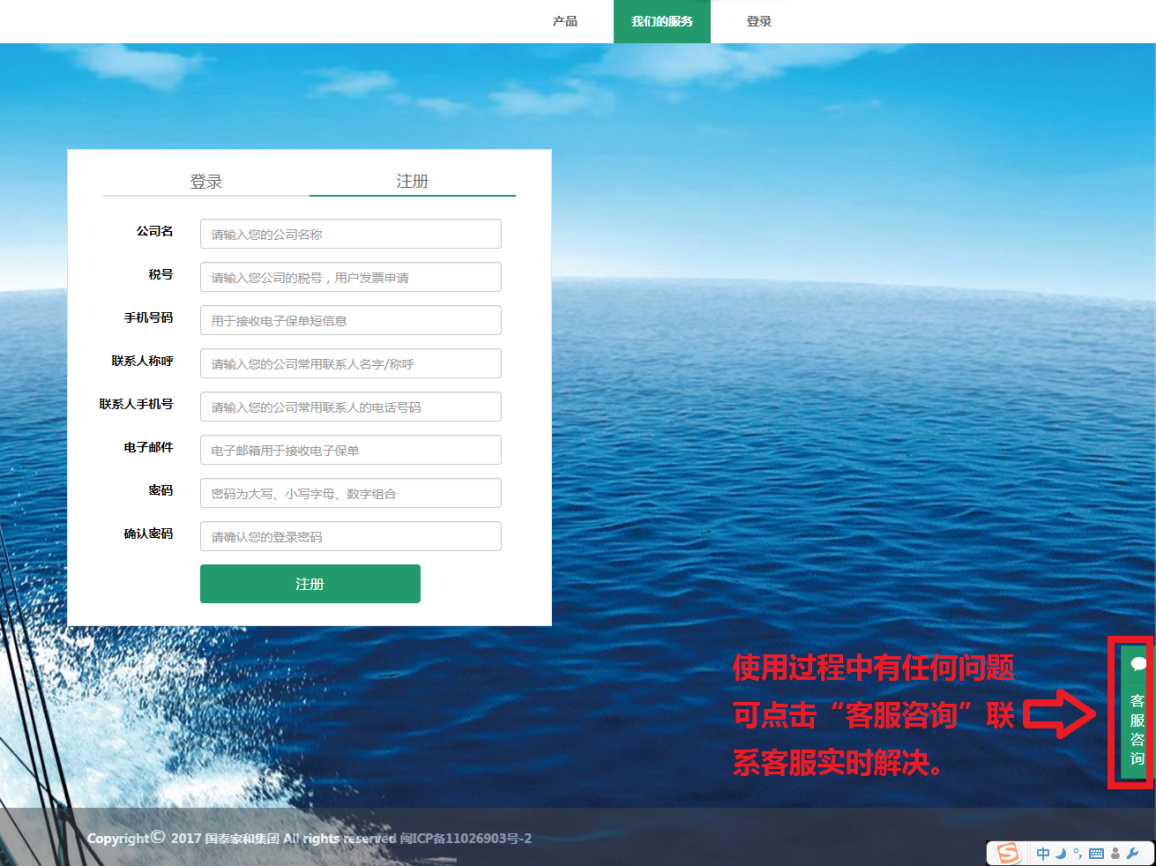Toggle Chinese input mode 中 icon

coord(1043,854)
